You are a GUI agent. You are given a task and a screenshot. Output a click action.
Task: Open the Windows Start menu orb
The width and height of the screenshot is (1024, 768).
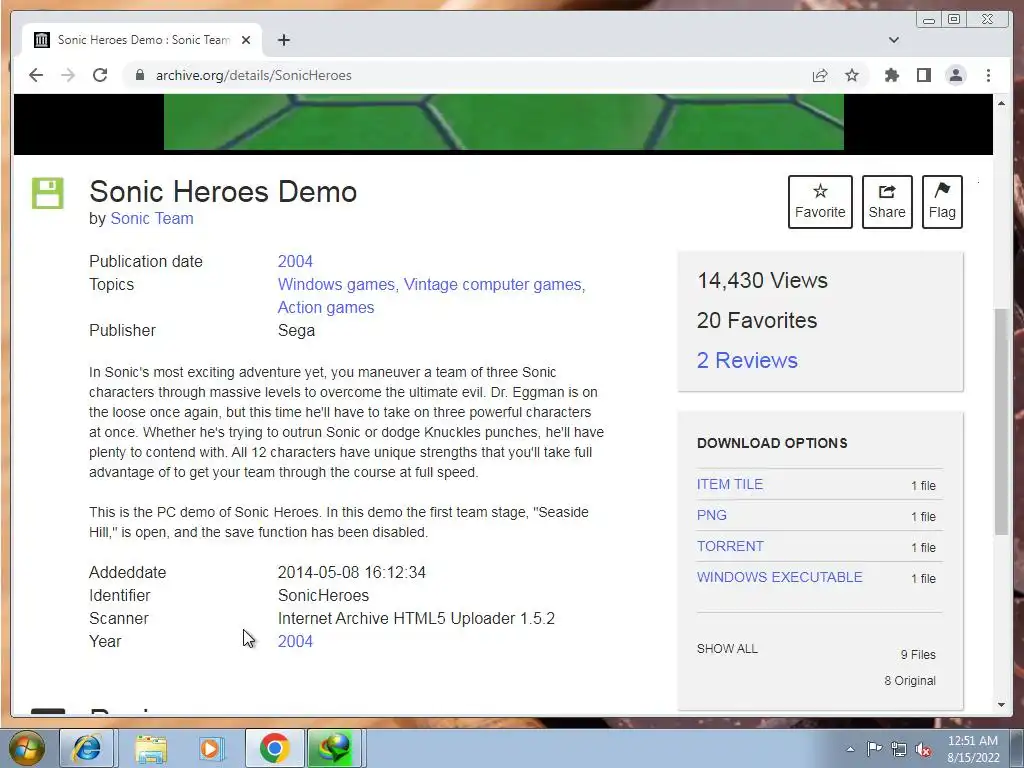tap(26, 748)
